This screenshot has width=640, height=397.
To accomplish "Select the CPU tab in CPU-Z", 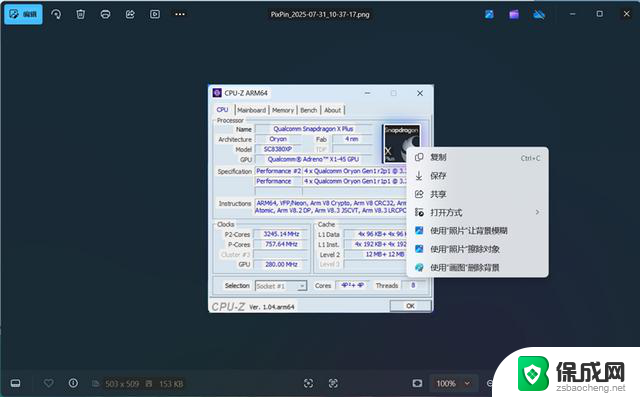I will (x=222, y=110).
